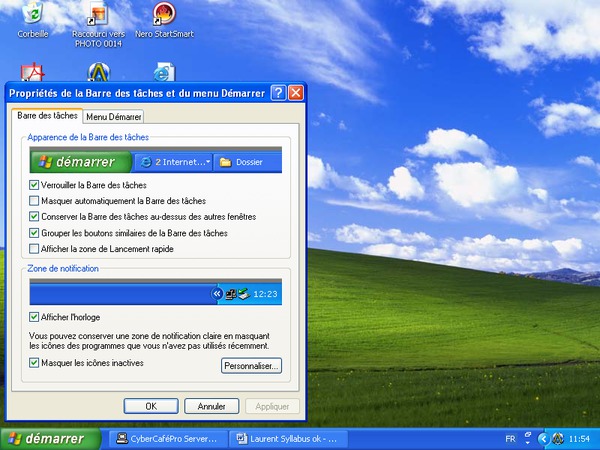The height and width of the screenshot is (450, 600).
Task: Click the Personnaliser... button
Action: pos(251,367)
